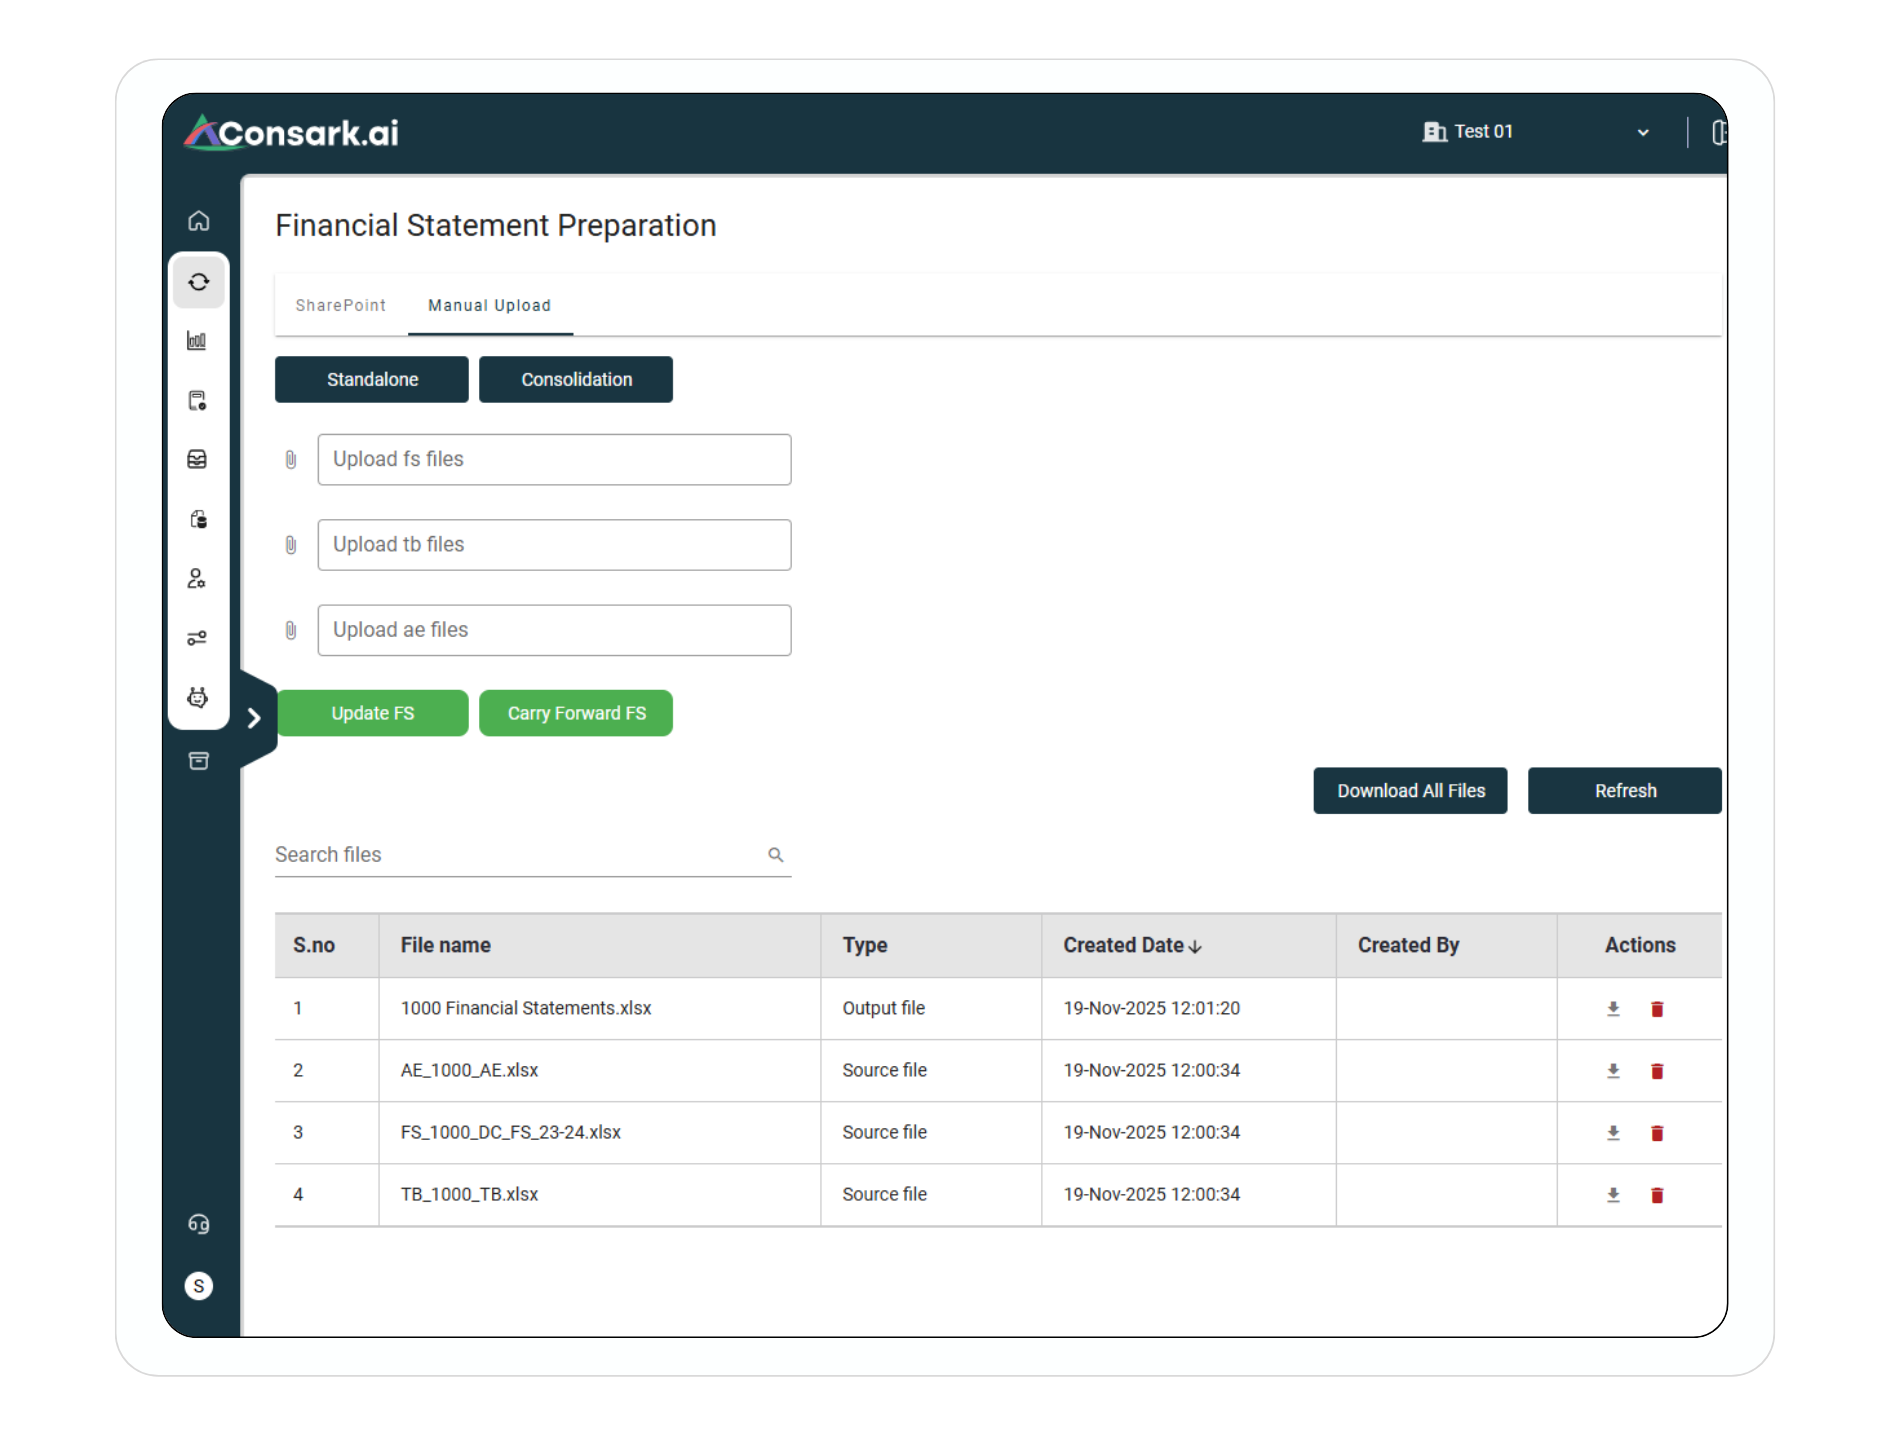
Task: Select the bar chart analytics icon in sidebar
Action: 199,340
